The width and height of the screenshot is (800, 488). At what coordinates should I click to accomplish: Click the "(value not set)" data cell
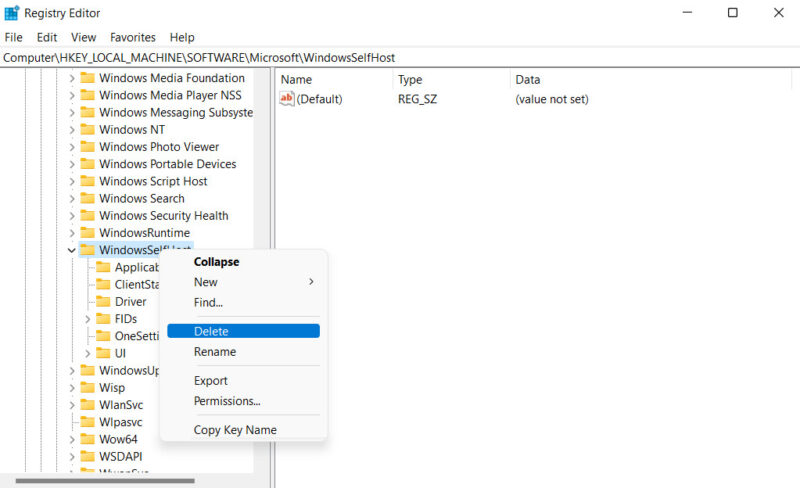point(552,99)
